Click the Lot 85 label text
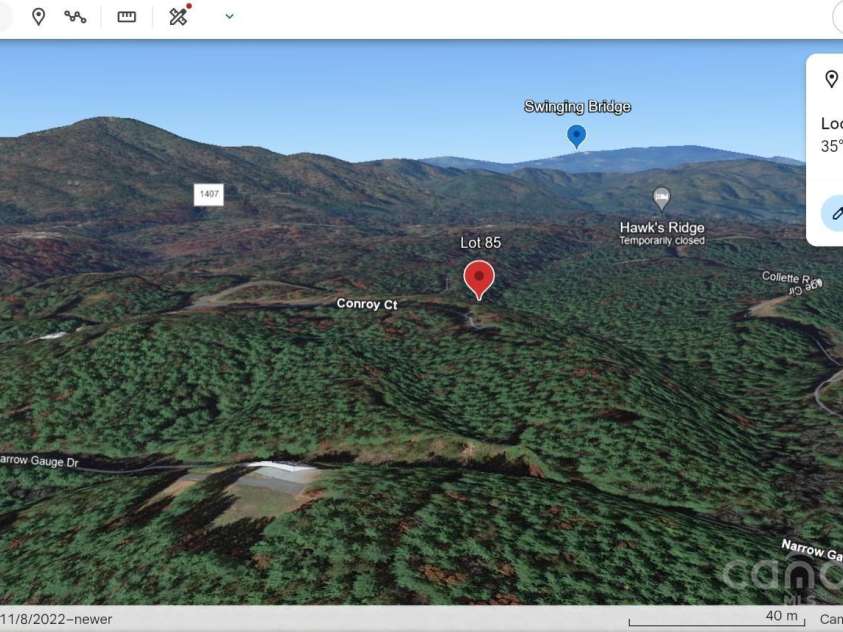The image size is (843, 632). click(x=480, y=243)
